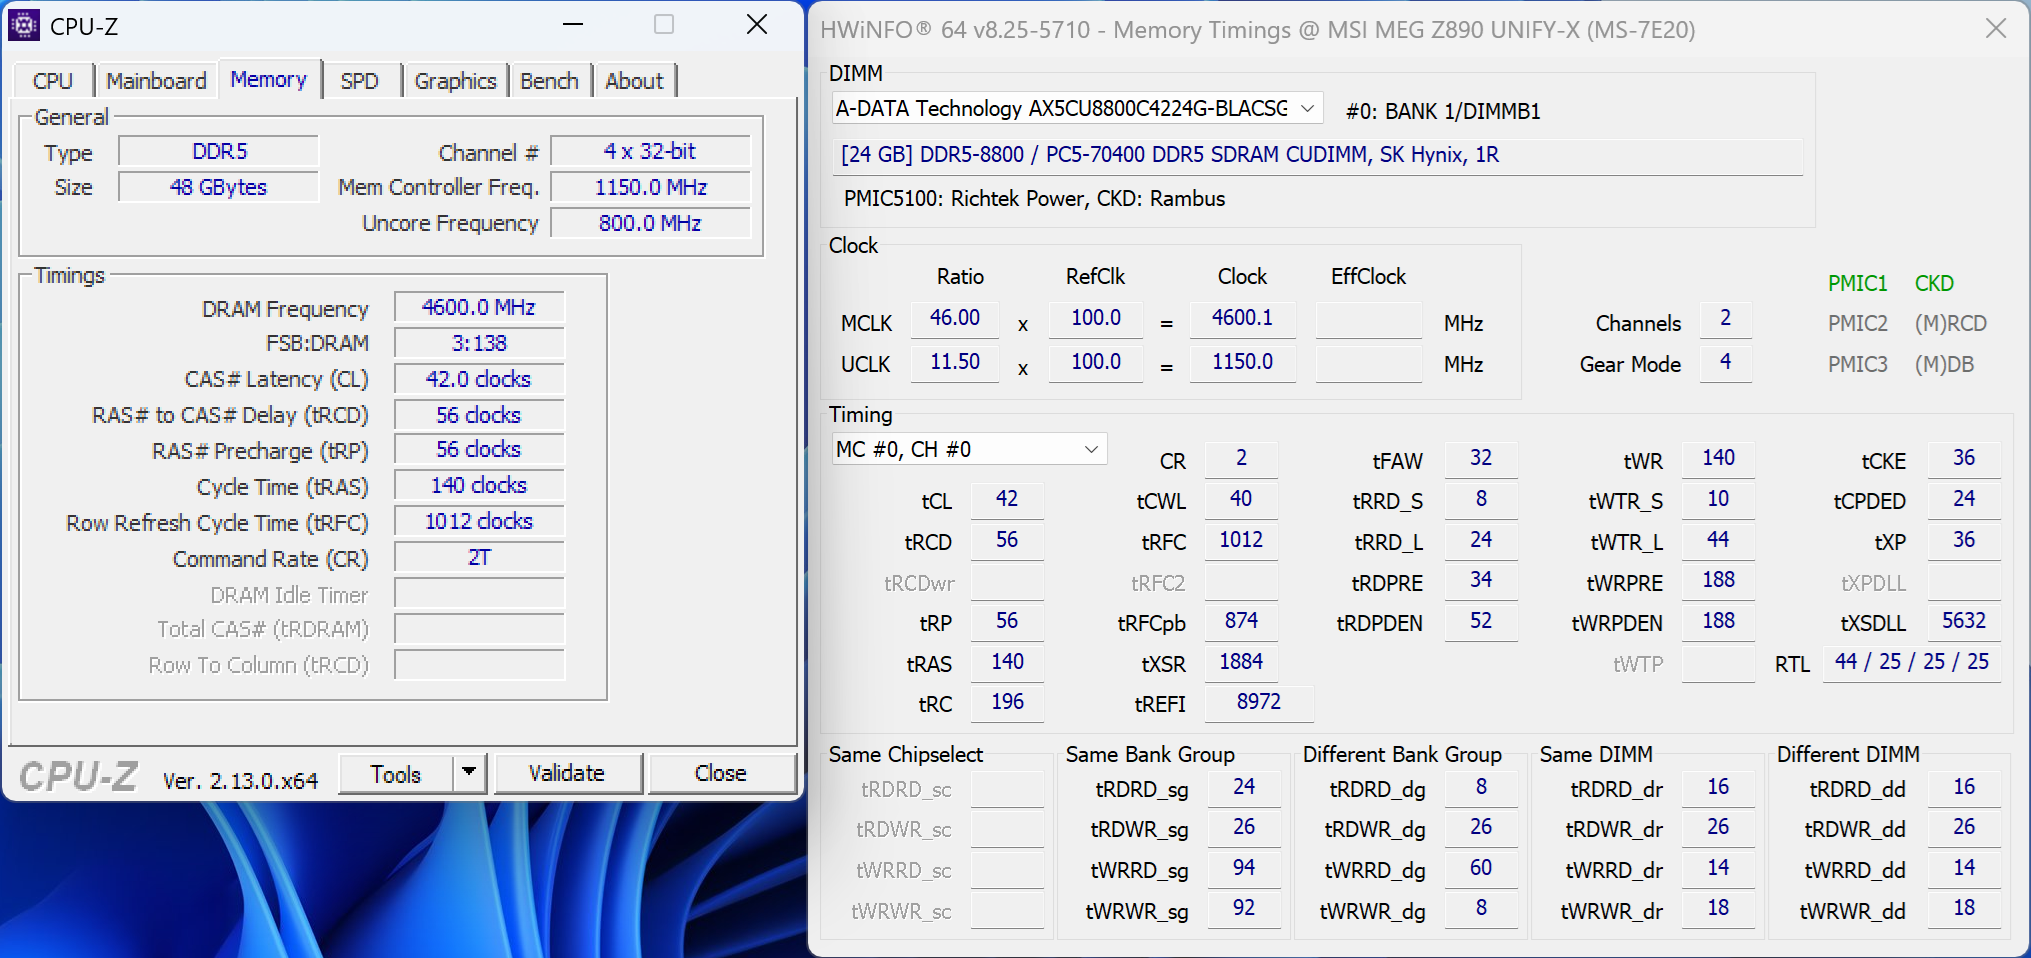Click the empty tWTP field

coord(1718,662)
